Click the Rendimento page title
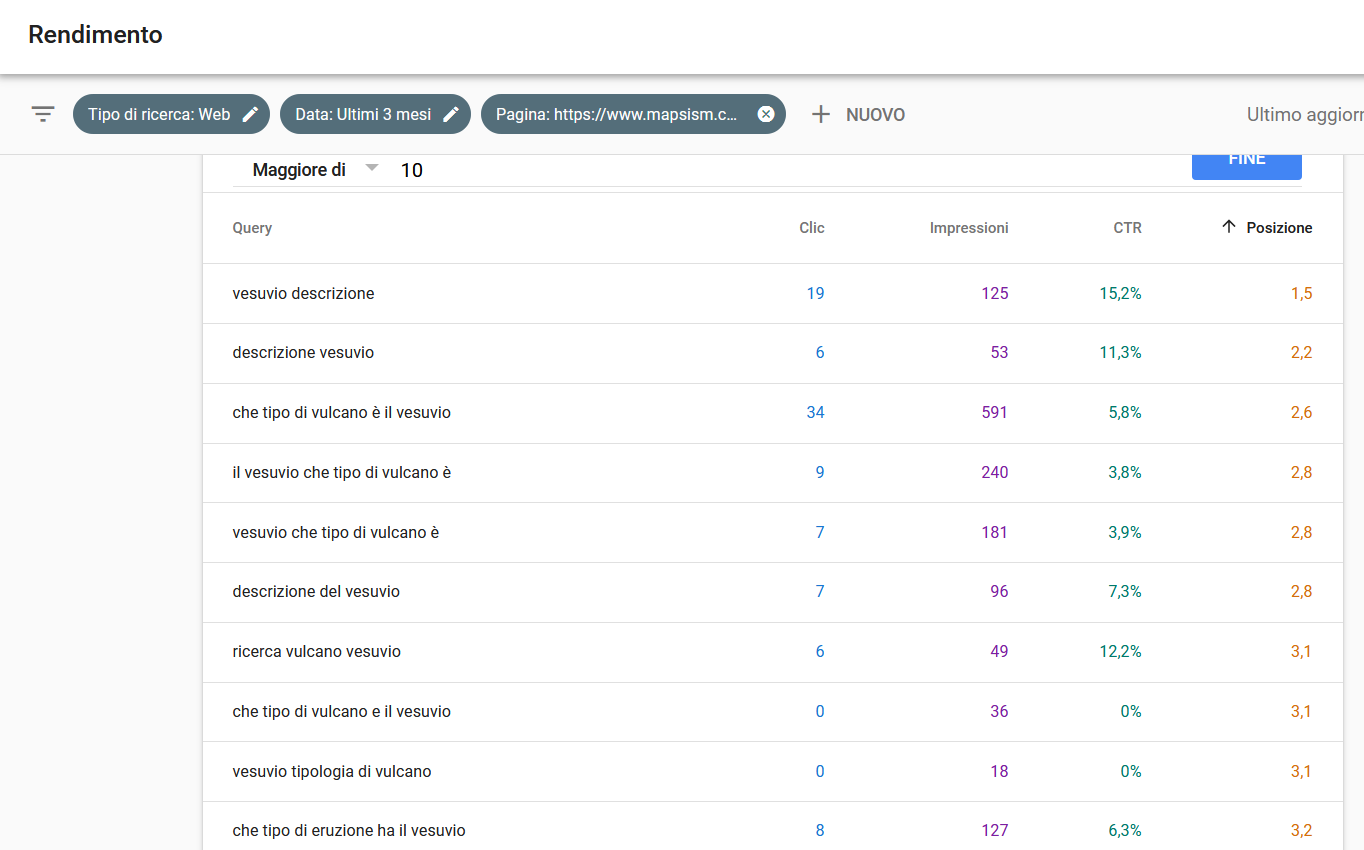This screenshot has width=1364, height=850. coord(95,34)
